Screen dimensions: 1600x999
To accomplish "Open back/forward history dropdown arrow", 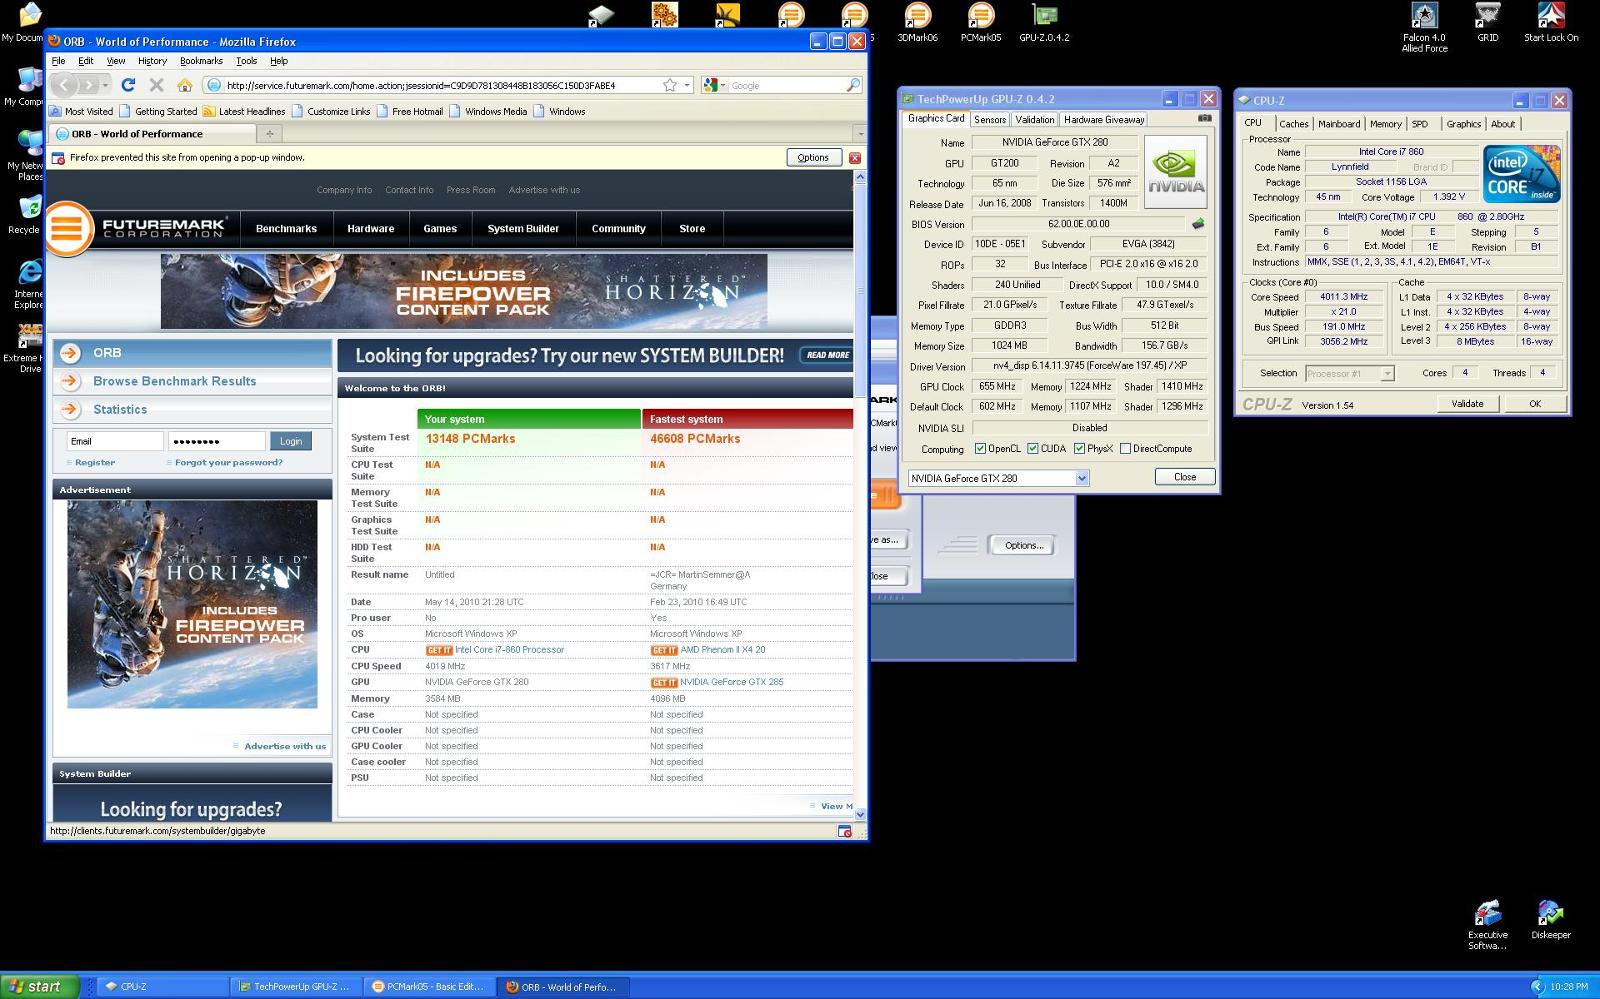I will coord(105,85).
